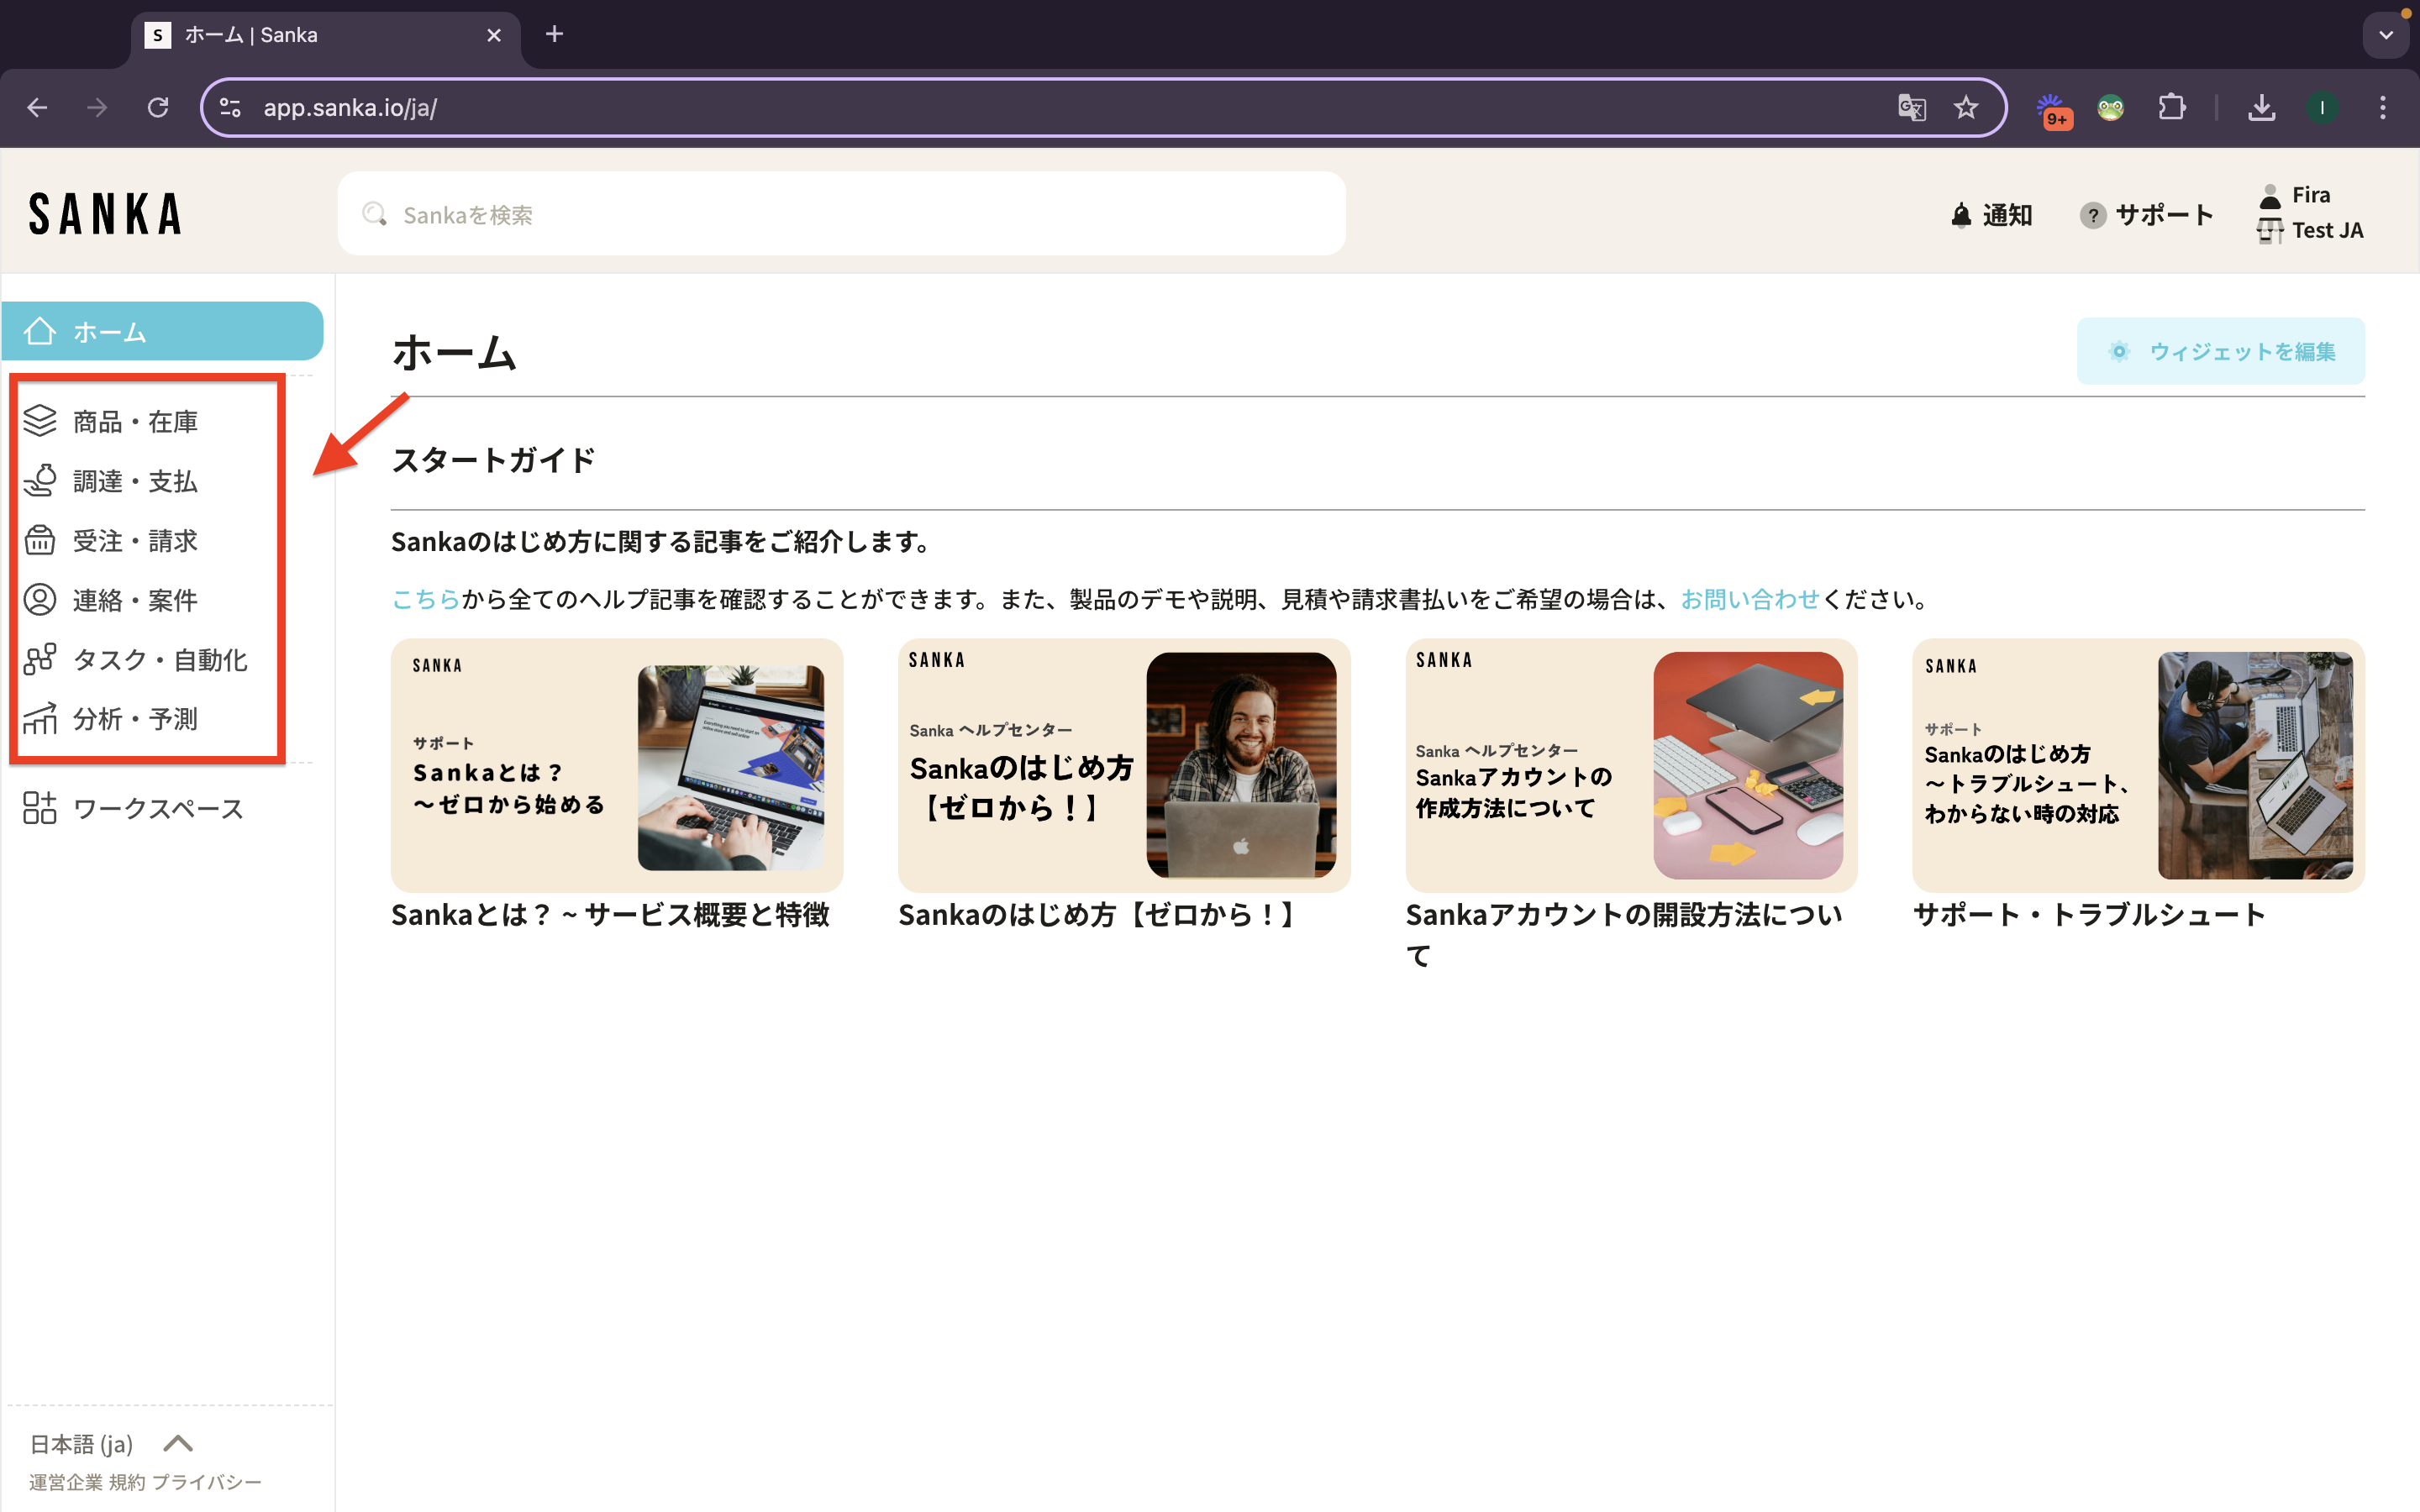The width and height of the screenshot is (2420, 1512).
Task: Click the サポート question mark icon
Action: point(2092,215)
